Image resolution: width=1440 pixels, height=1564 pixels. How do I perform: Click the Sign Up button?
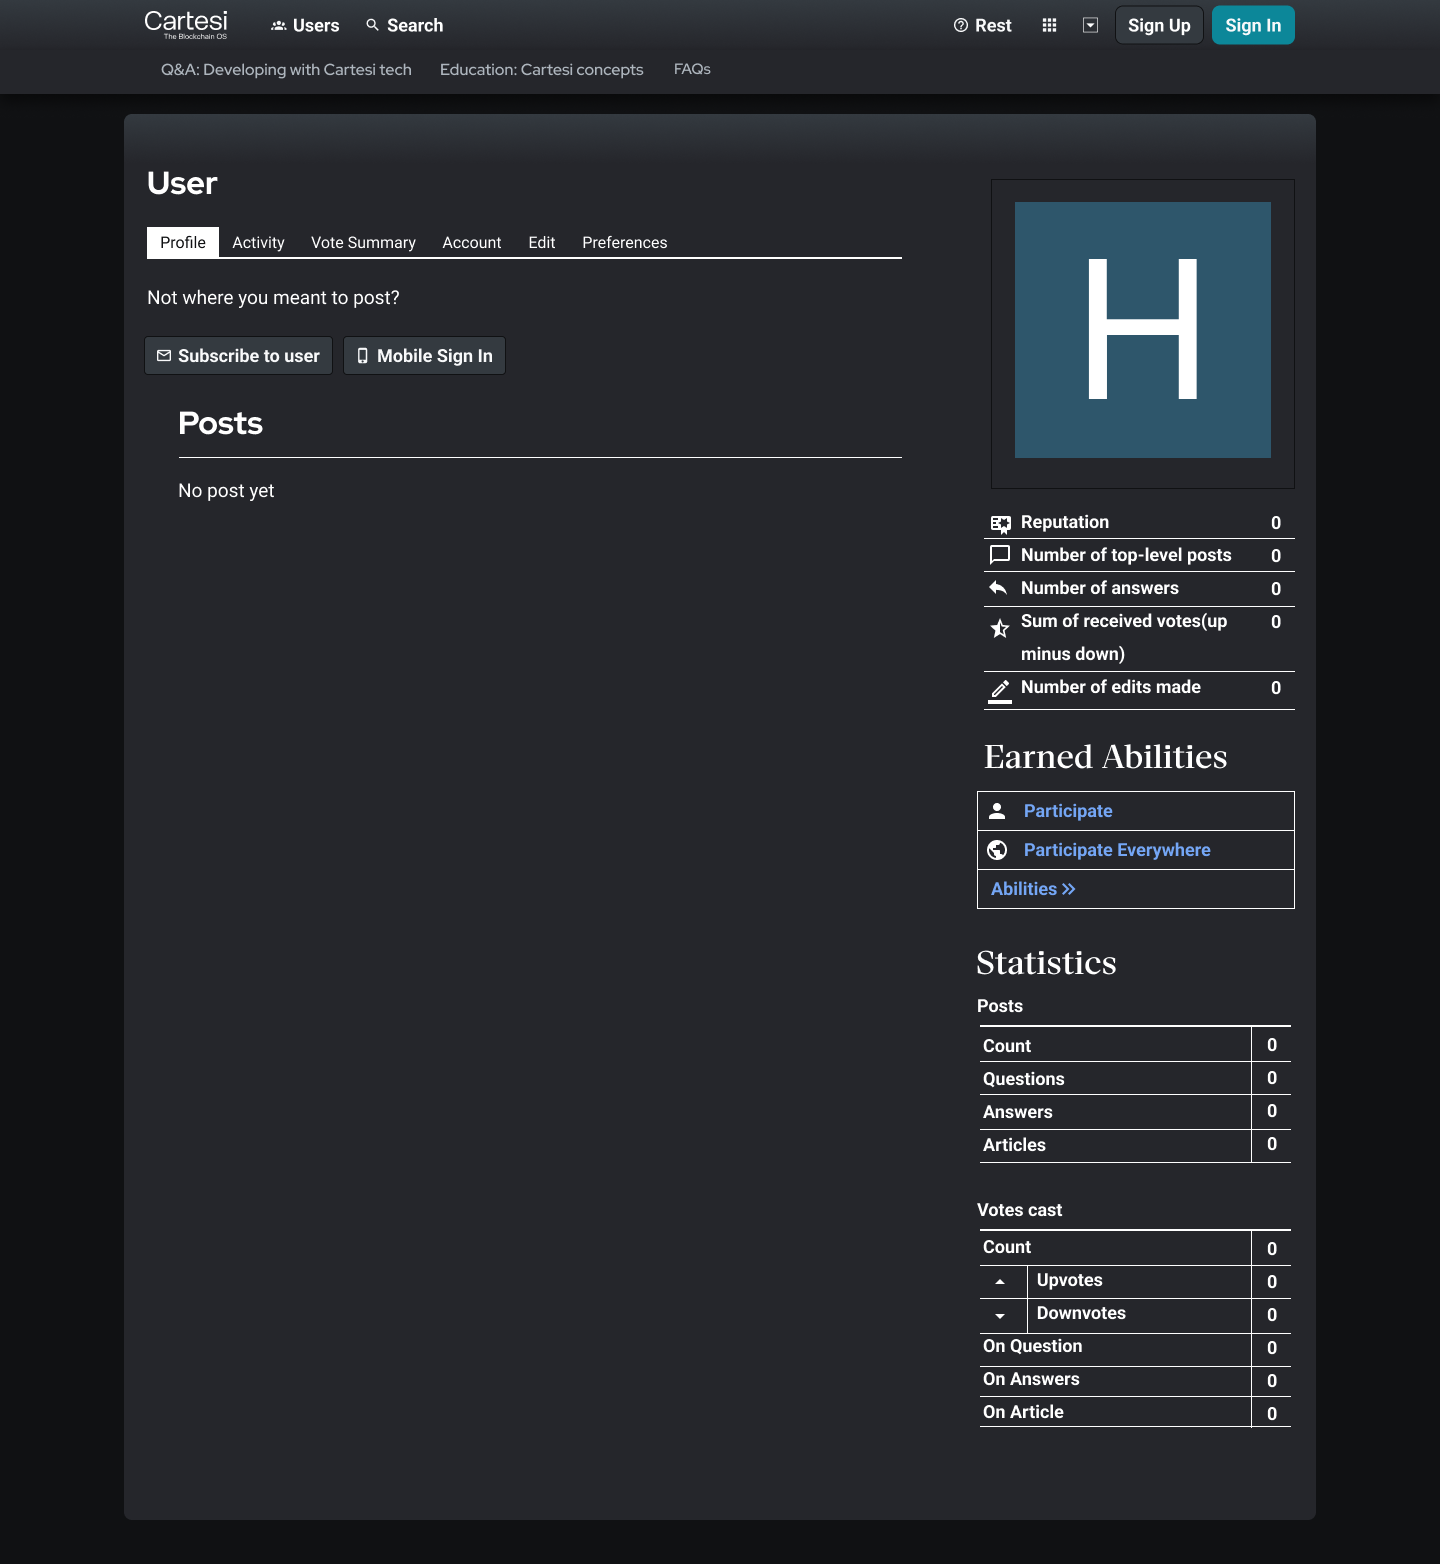pos(1158,26)
